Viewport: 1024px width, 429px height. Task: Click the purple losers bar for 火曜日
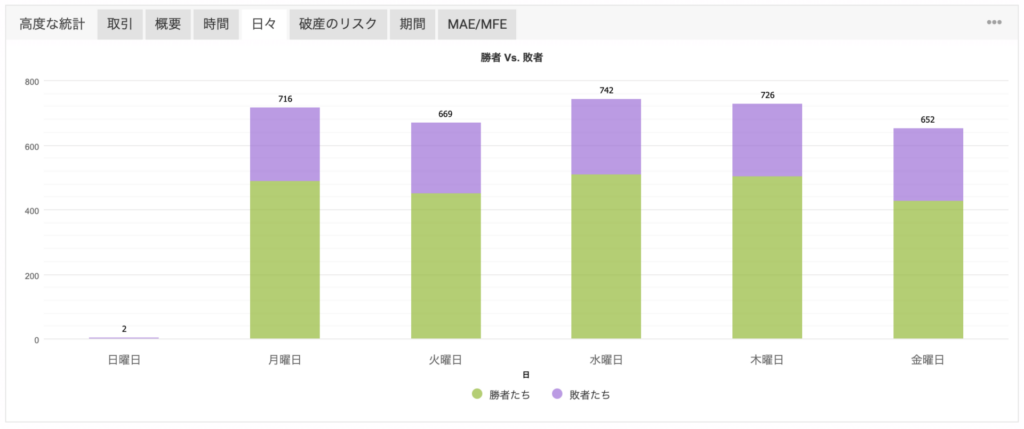point(446,158)
